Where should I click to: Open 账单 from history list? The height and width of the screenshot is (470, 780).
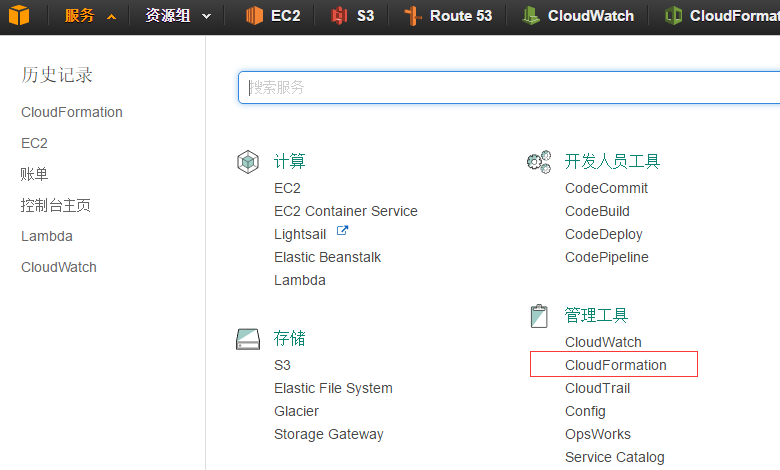coord(34,174)
